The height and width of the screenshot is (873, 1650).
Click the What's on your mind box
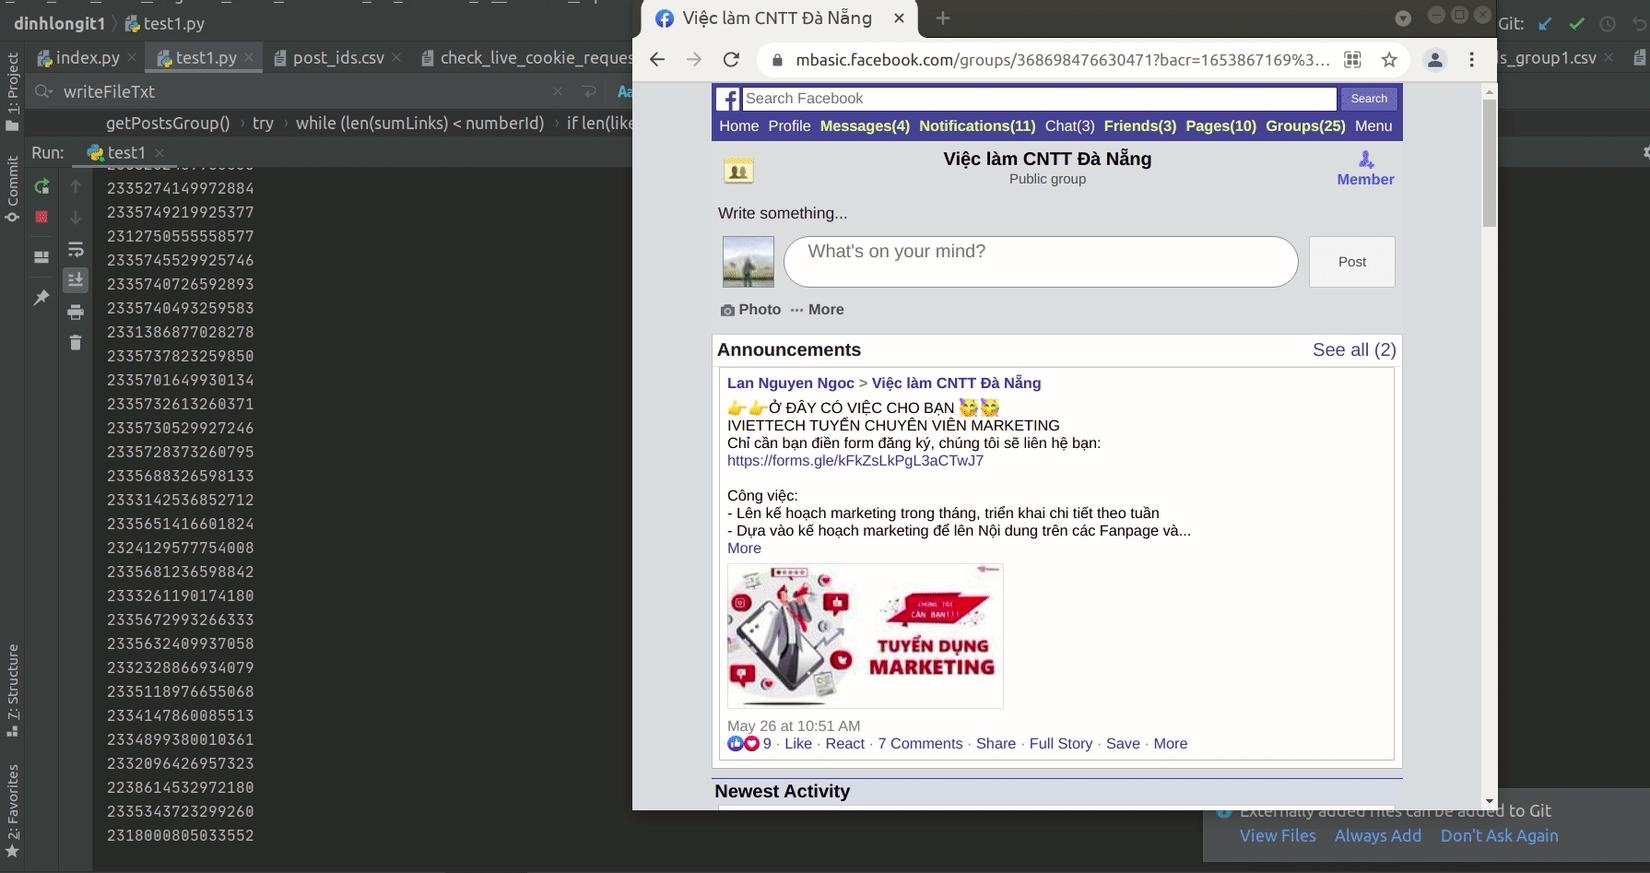pos(1040,262)
